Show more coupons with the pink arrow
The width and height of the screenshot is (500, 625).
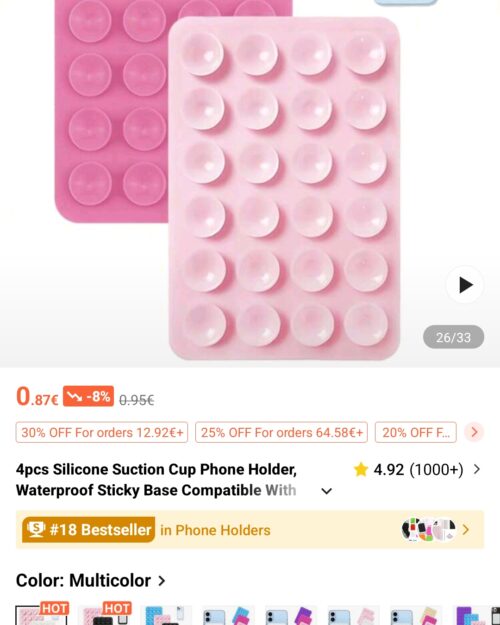click(474, 432)
